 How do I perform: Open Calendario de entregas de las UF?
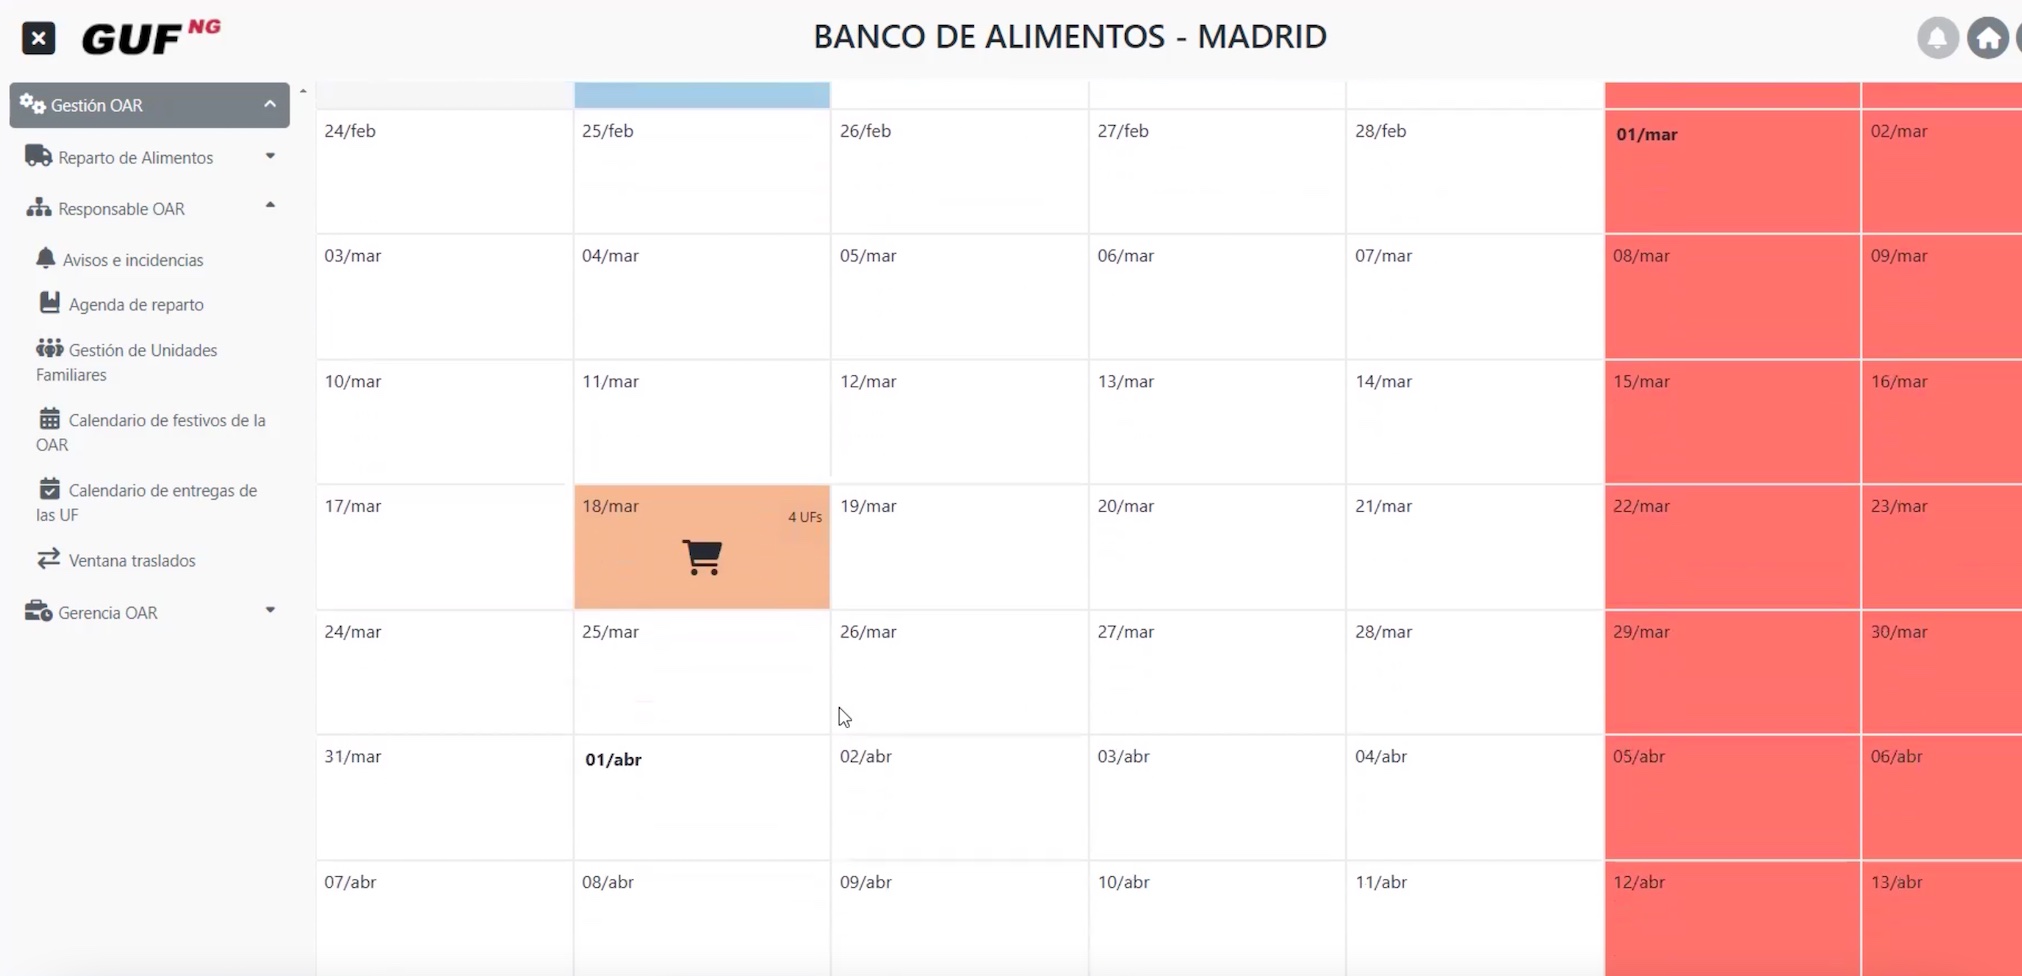[147, 502]
